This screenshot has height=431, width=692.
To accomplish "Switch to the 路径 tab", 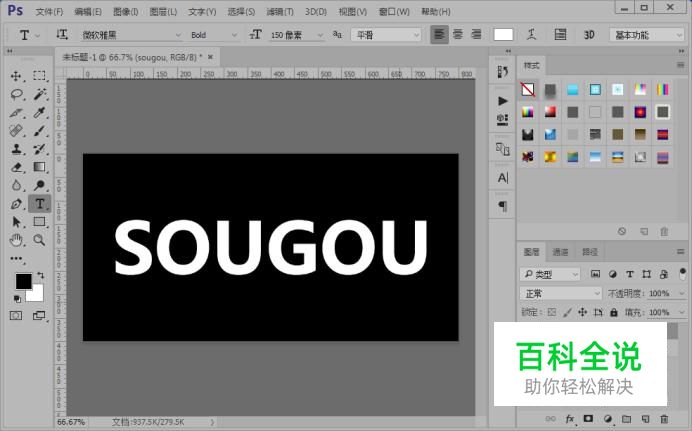I will 590,252.
